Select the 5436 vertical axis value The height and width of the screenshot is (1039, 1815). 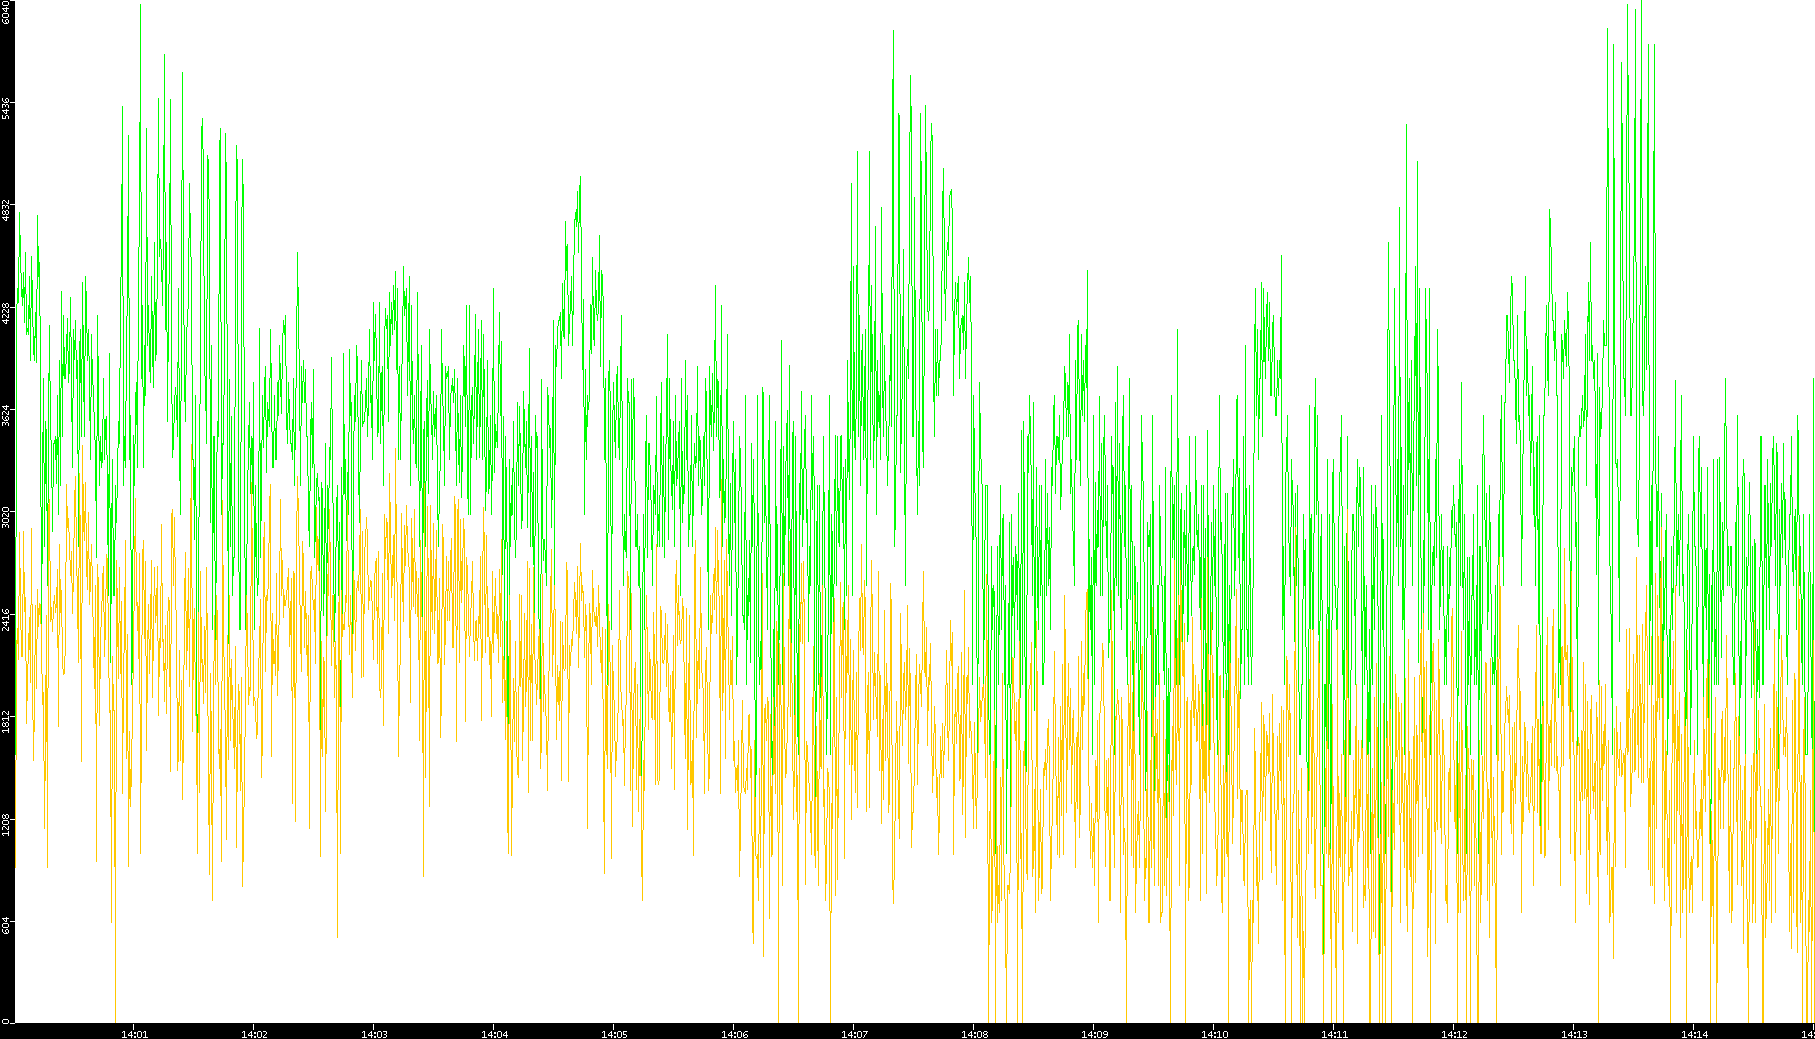click(6, 109)
